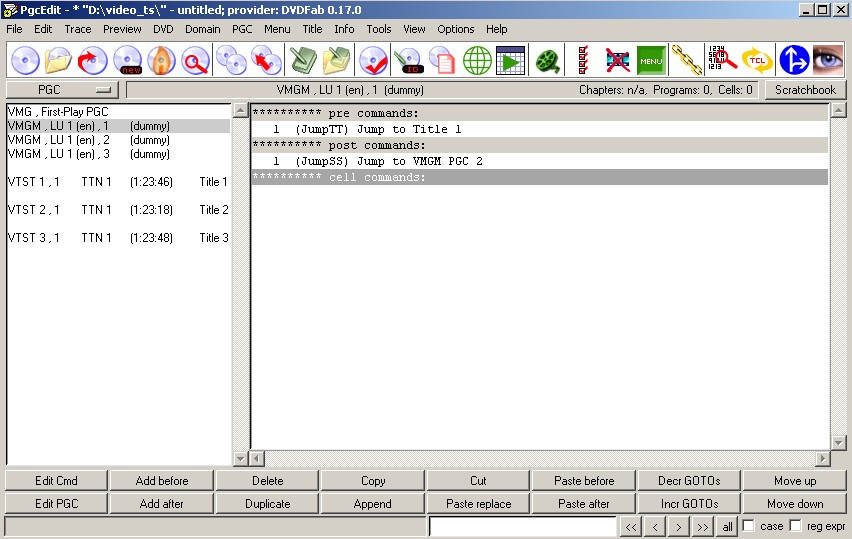
Task: Click the Move down button
Action: tap(795, 504)
